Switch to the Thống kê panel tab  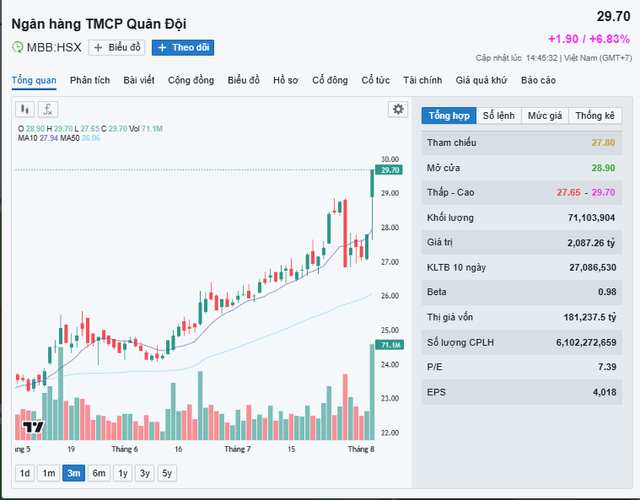click(x=595, y=116)
